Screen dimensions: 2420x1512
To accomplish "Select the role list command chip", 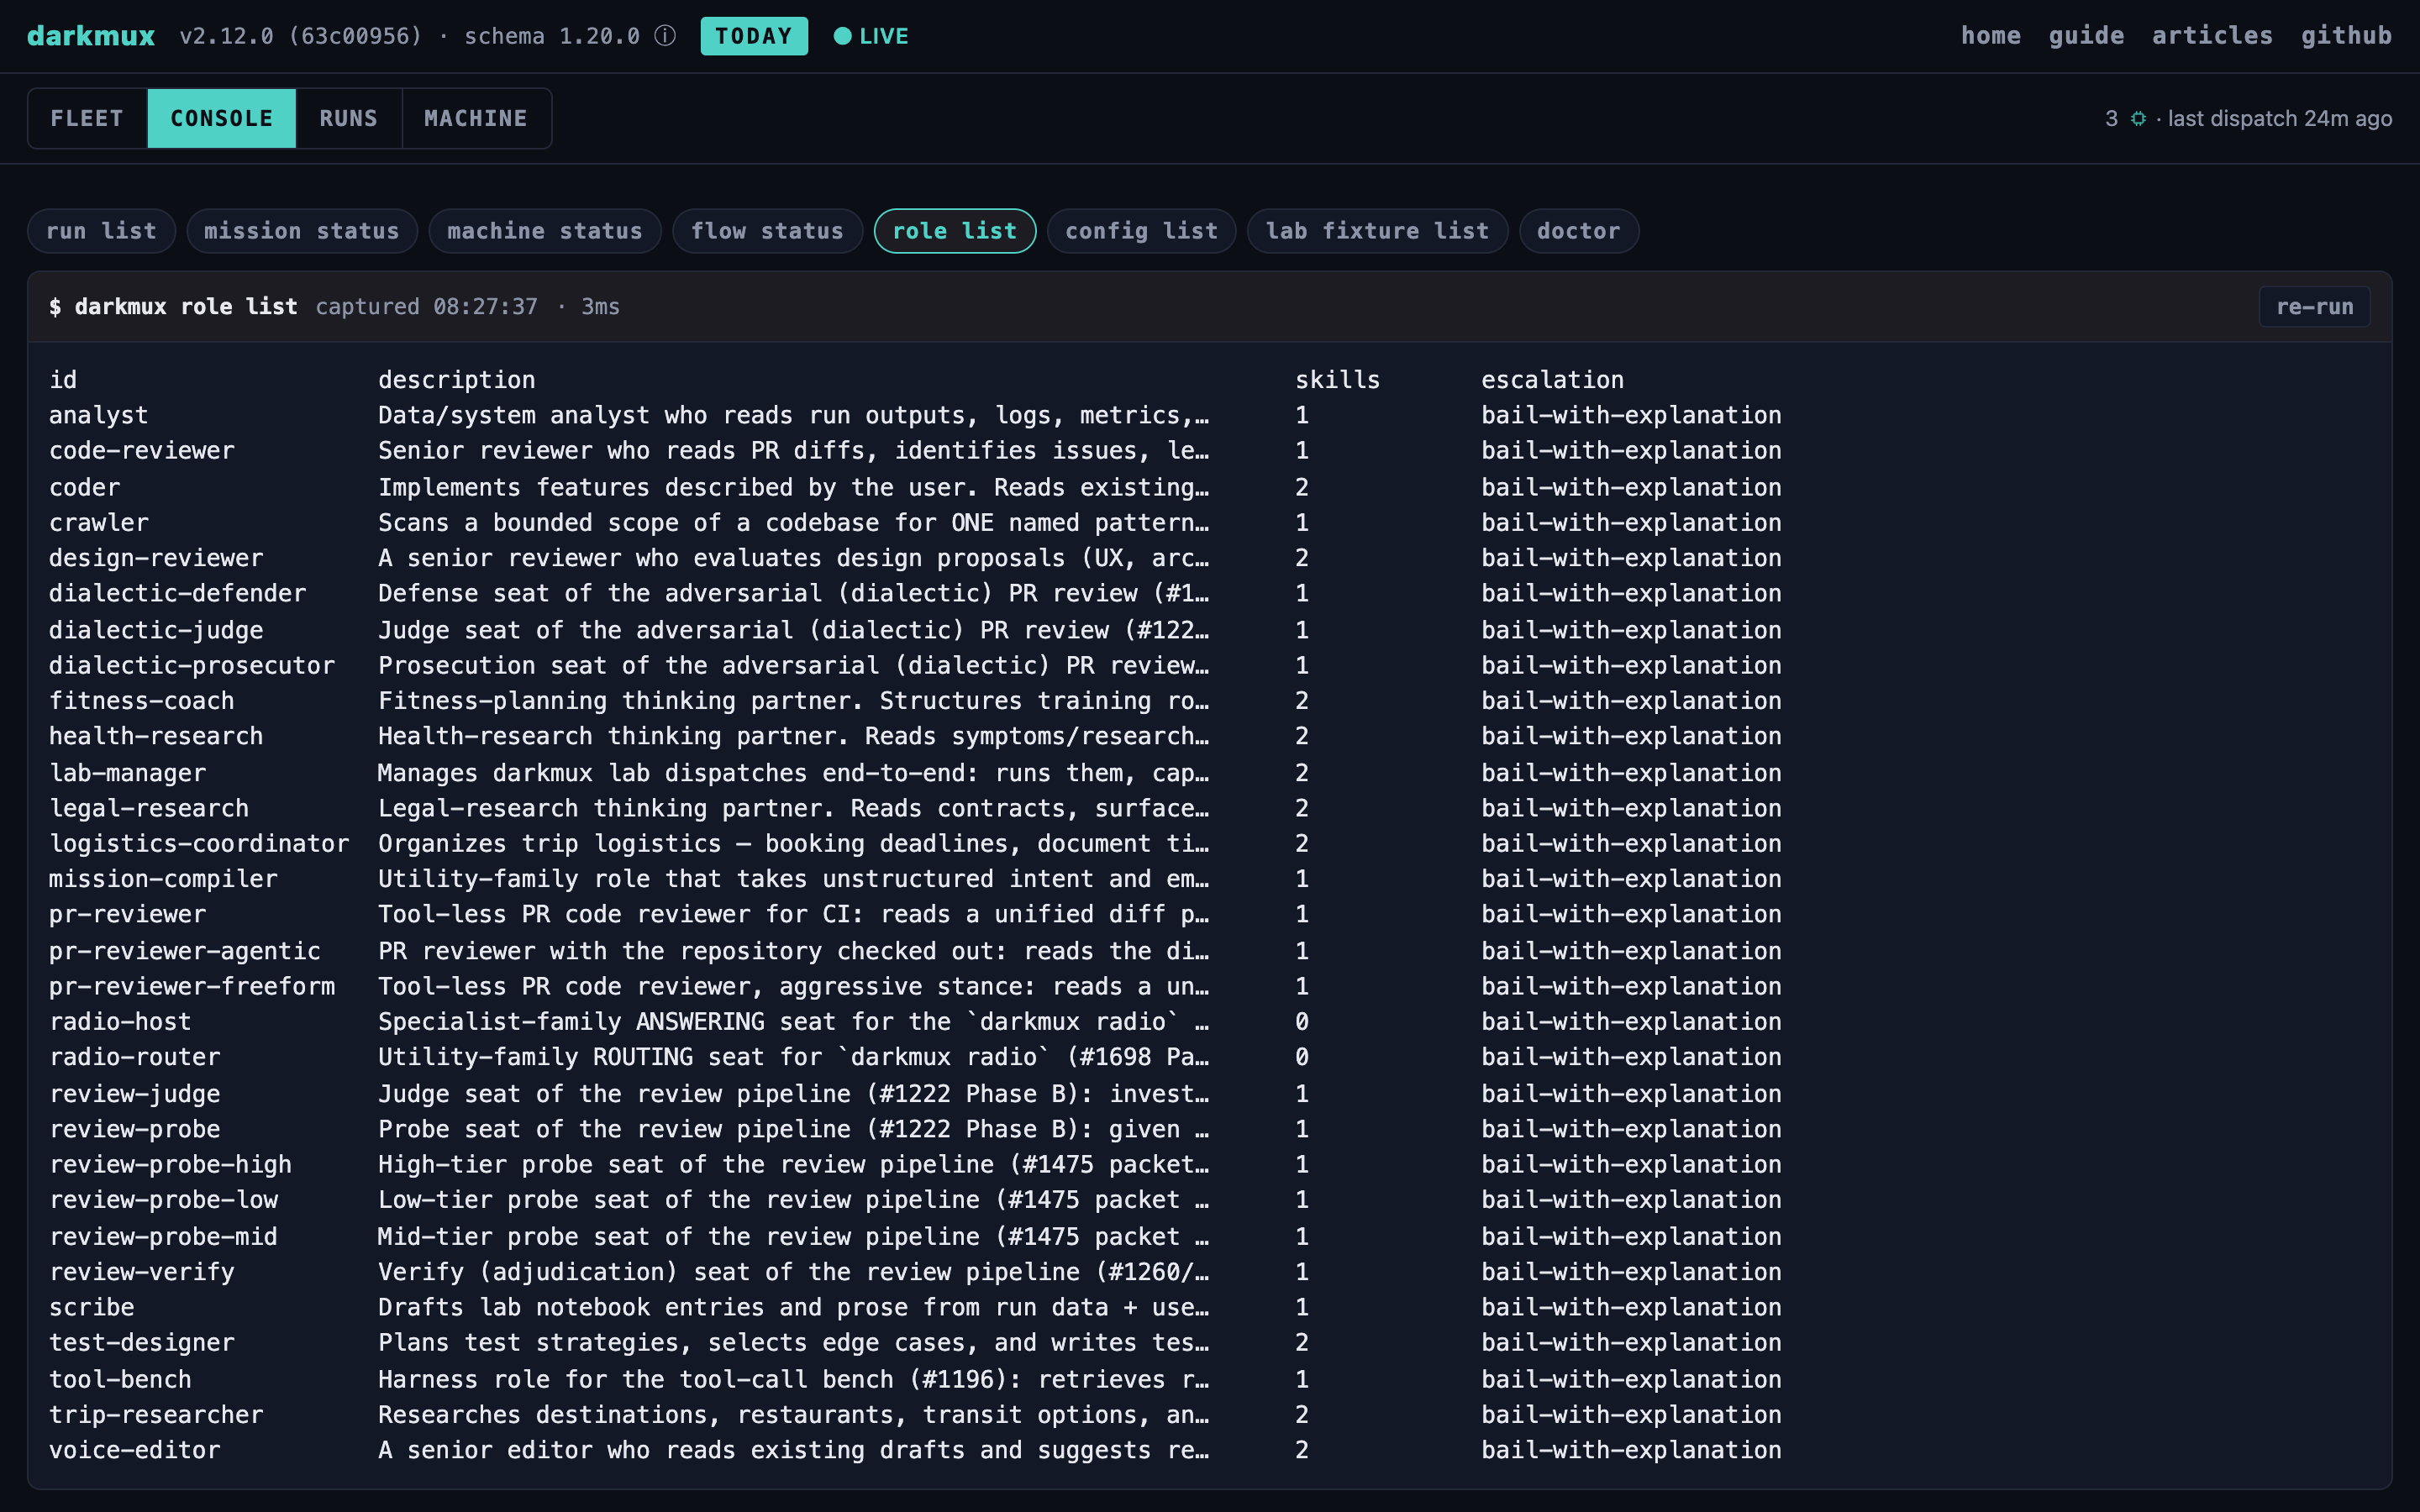I will point(955,231).
